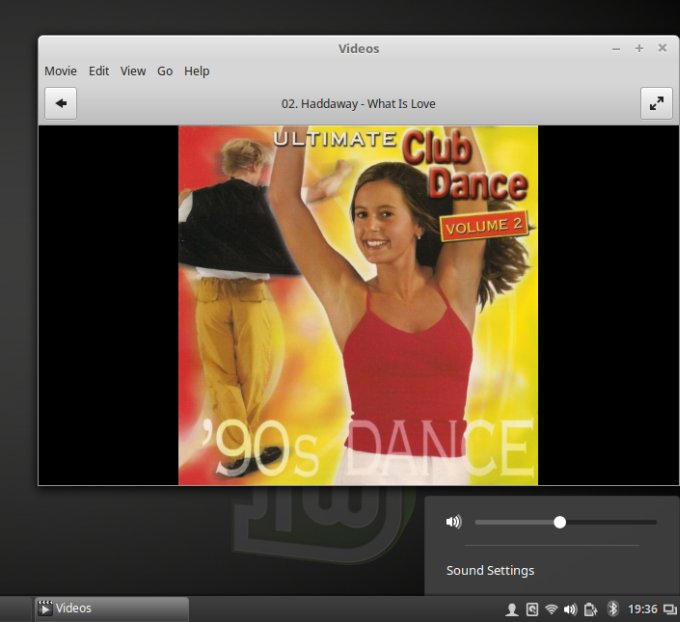The image size is (680, 622).
Task: Click the 19:36 clock
Action: click(642, 609)
